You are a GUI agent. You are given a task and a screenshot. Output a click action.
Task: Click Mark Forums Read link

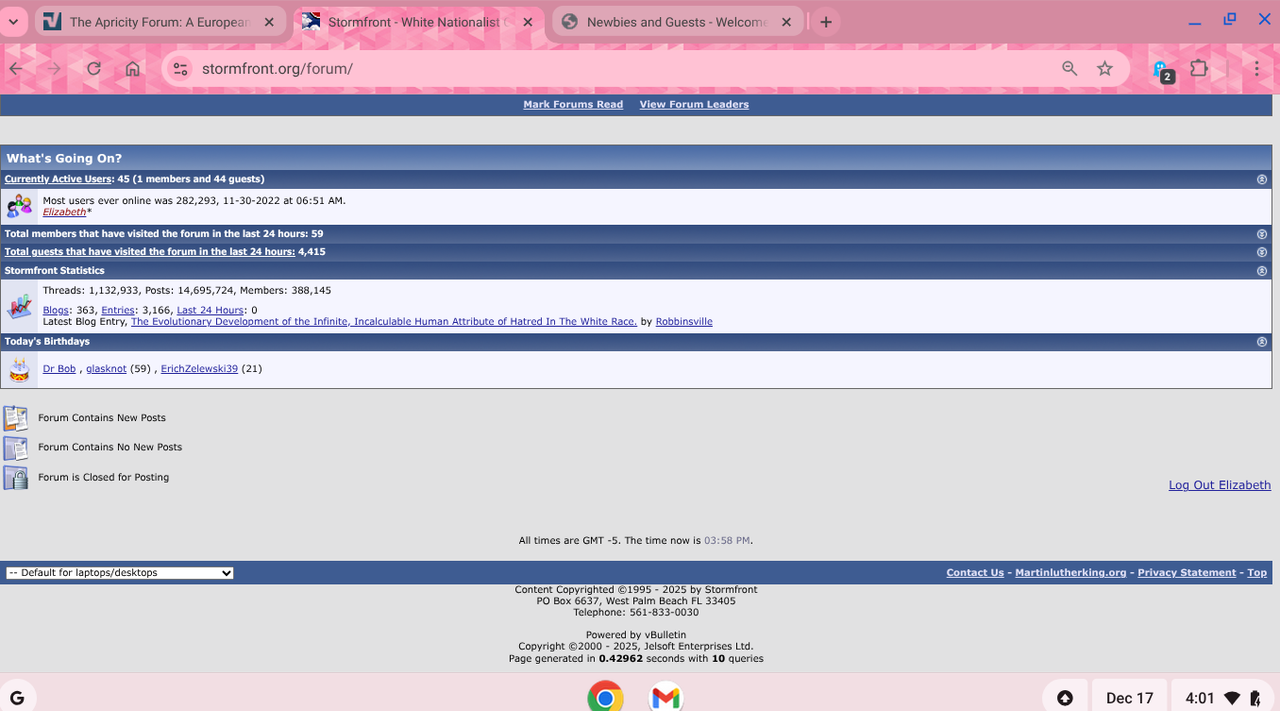573,104
